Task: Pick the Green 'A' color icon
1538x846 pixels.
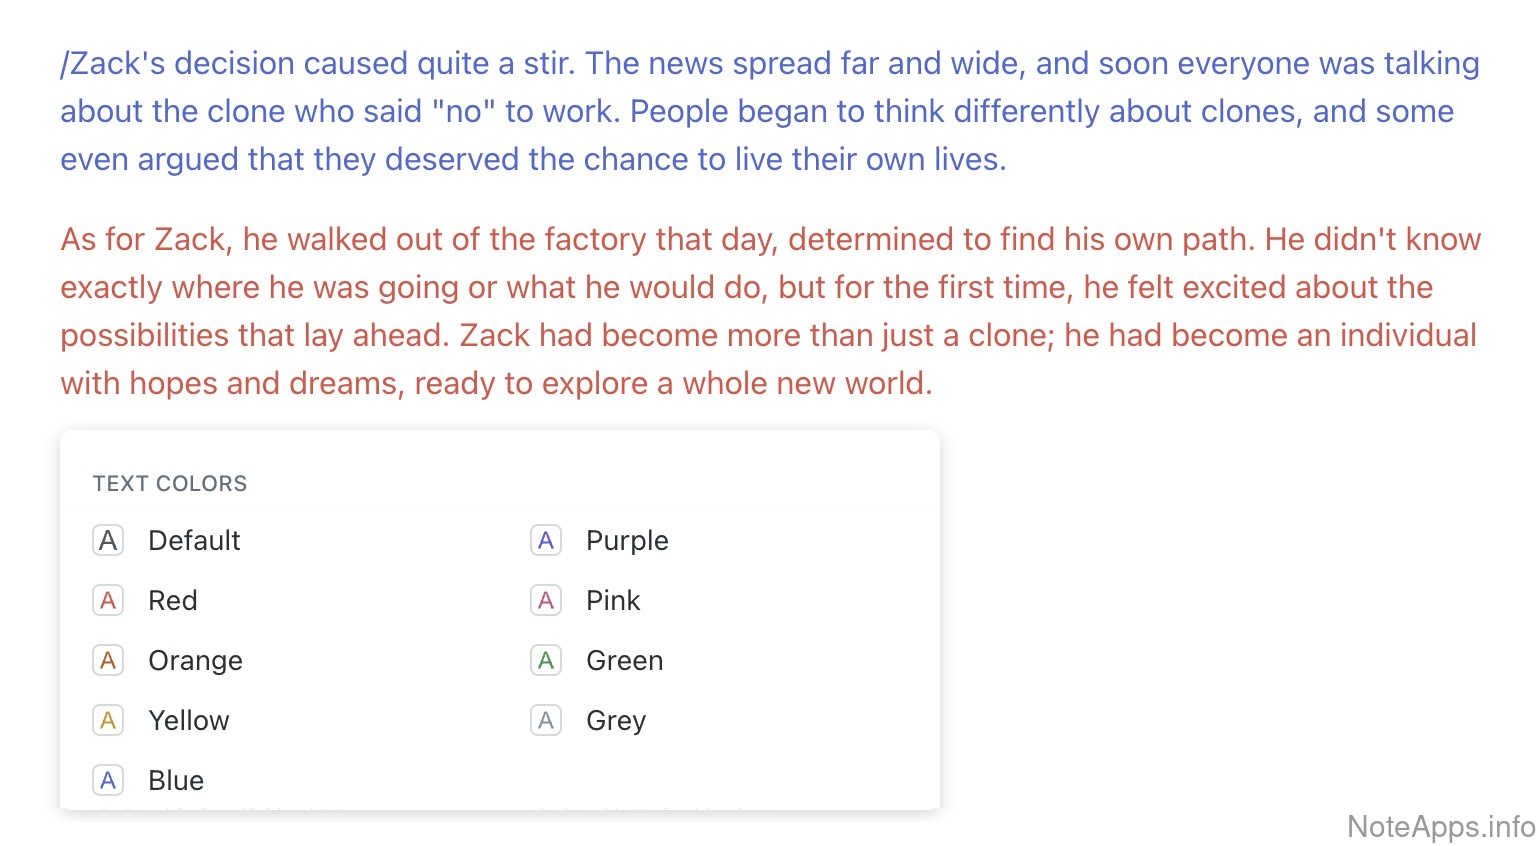Action: pos(546,661)
